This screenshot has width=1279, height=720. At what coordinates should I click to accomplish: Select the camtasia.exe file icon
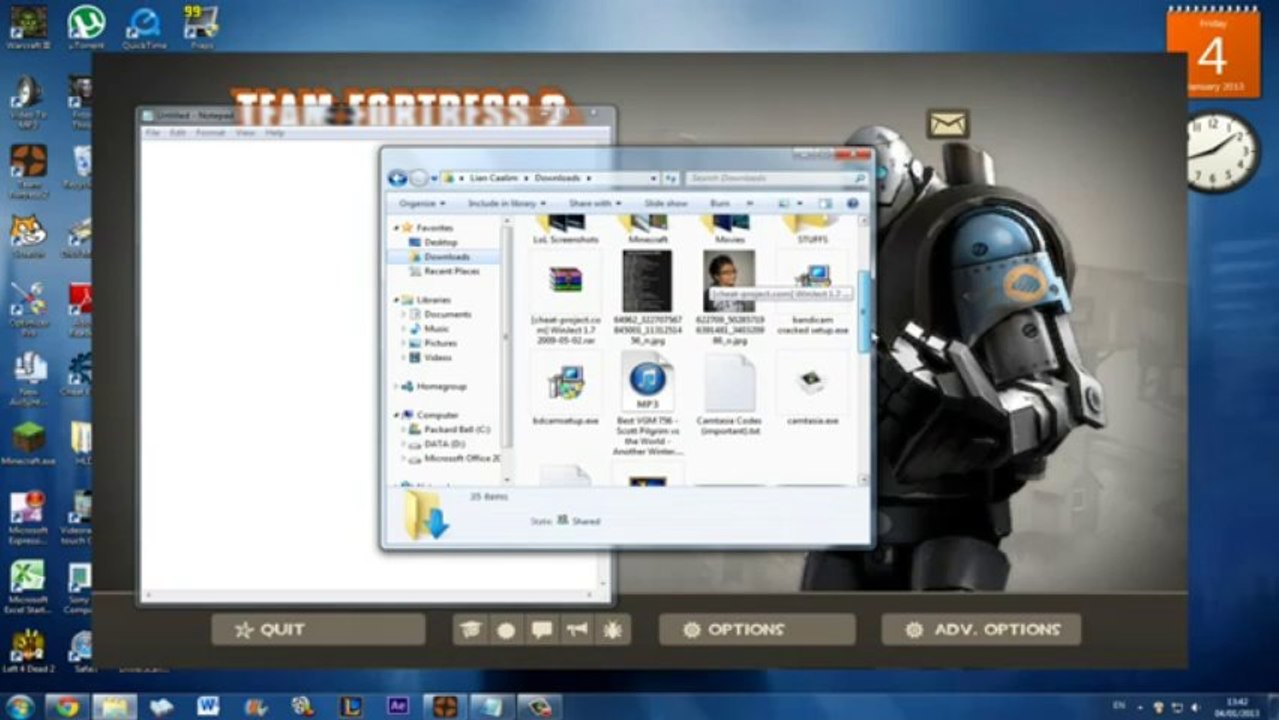810,384
